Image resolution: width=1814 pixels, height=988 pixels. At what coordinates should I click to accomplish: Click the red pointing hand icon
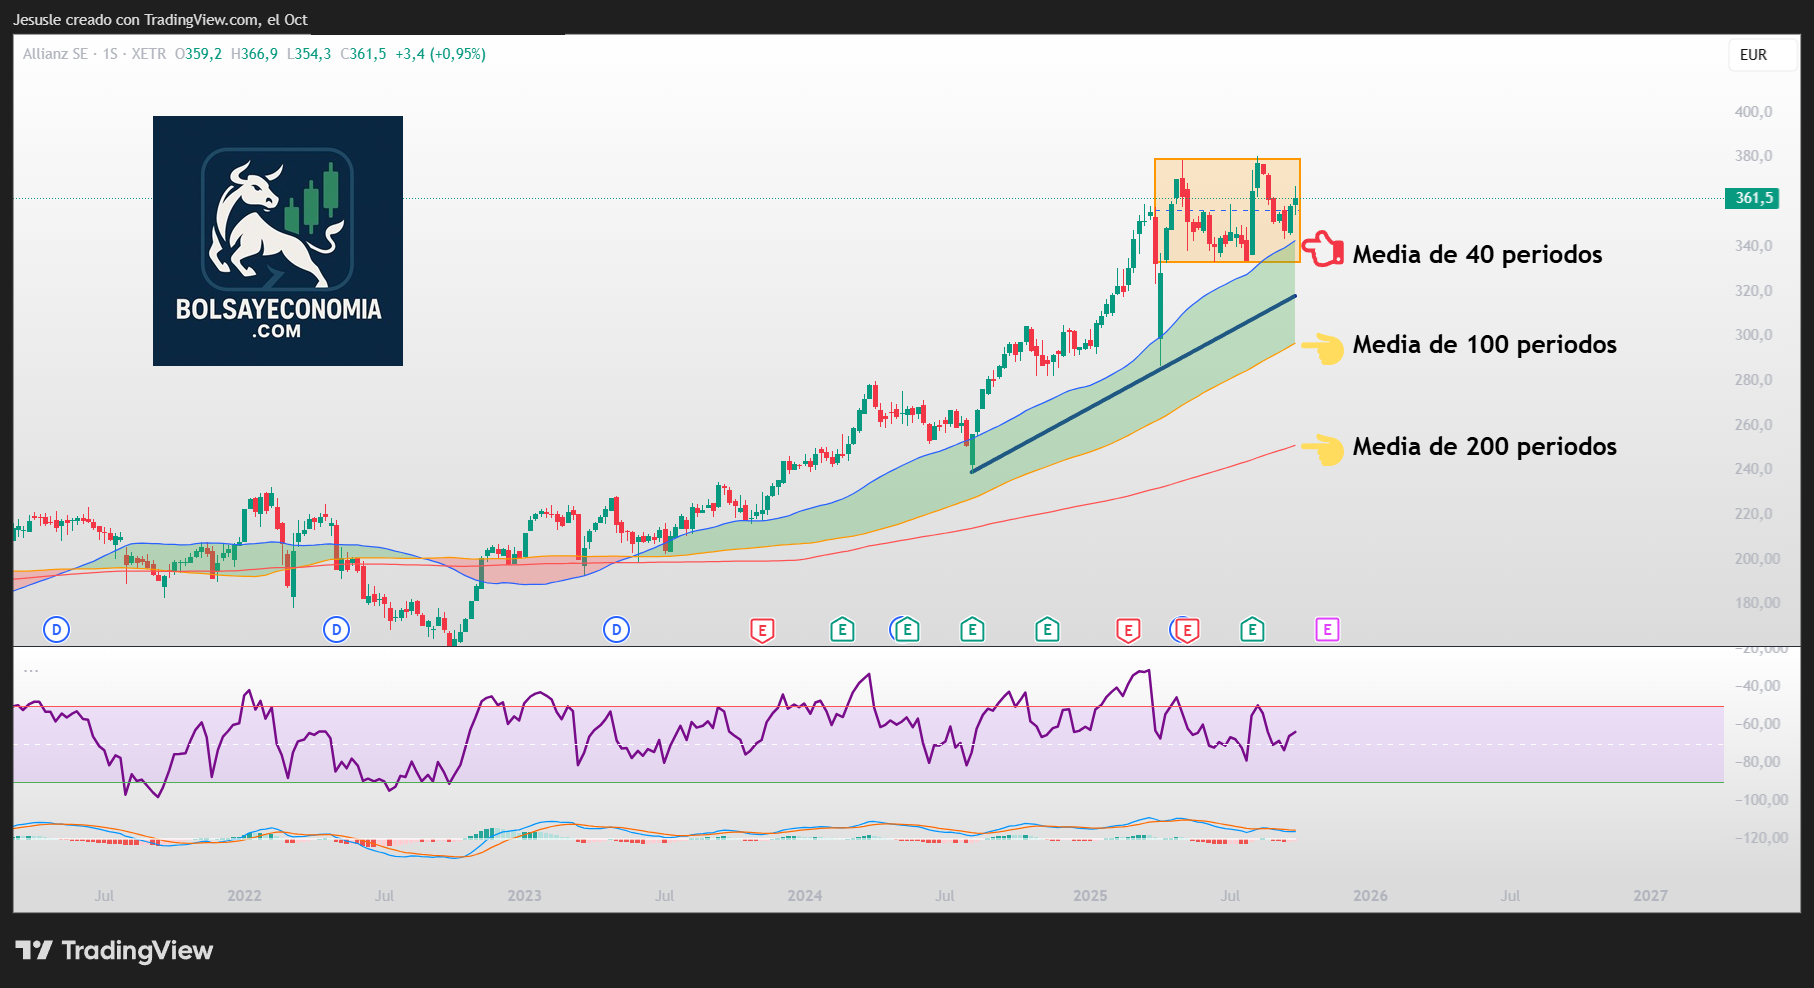point(1323,249)
